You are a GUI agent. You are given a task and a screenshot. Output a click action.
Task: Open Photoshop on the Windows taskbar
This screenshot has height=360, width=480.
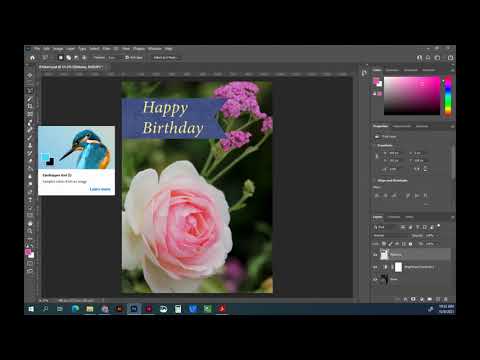[x=134, y=309]
